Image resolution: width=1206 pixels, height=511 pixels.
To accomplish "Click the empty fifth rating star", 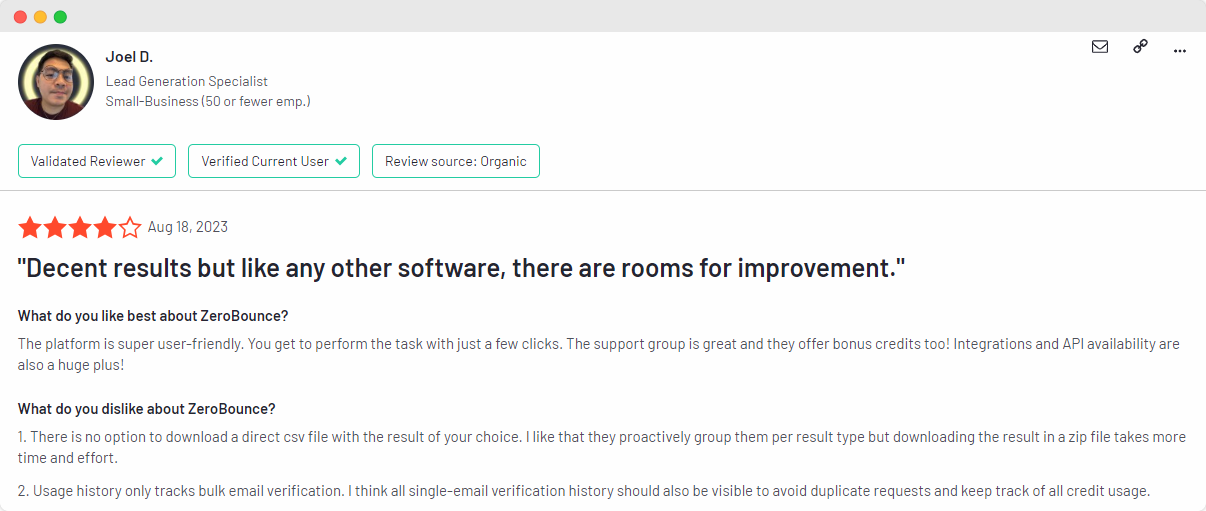I will pos(130,227).
